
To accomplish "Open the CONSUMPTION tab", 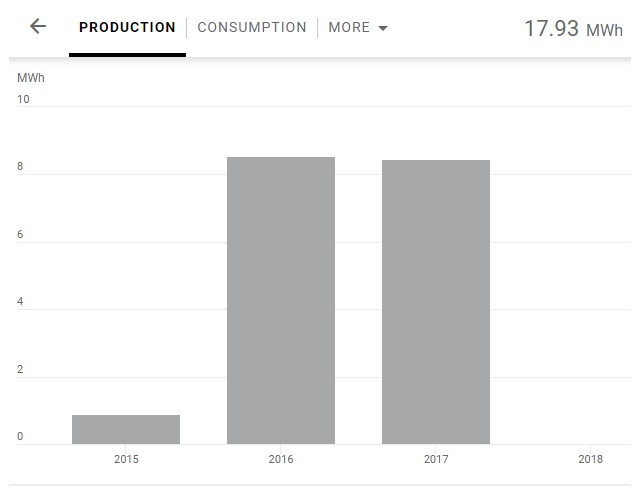I will (x=252, y=28).
